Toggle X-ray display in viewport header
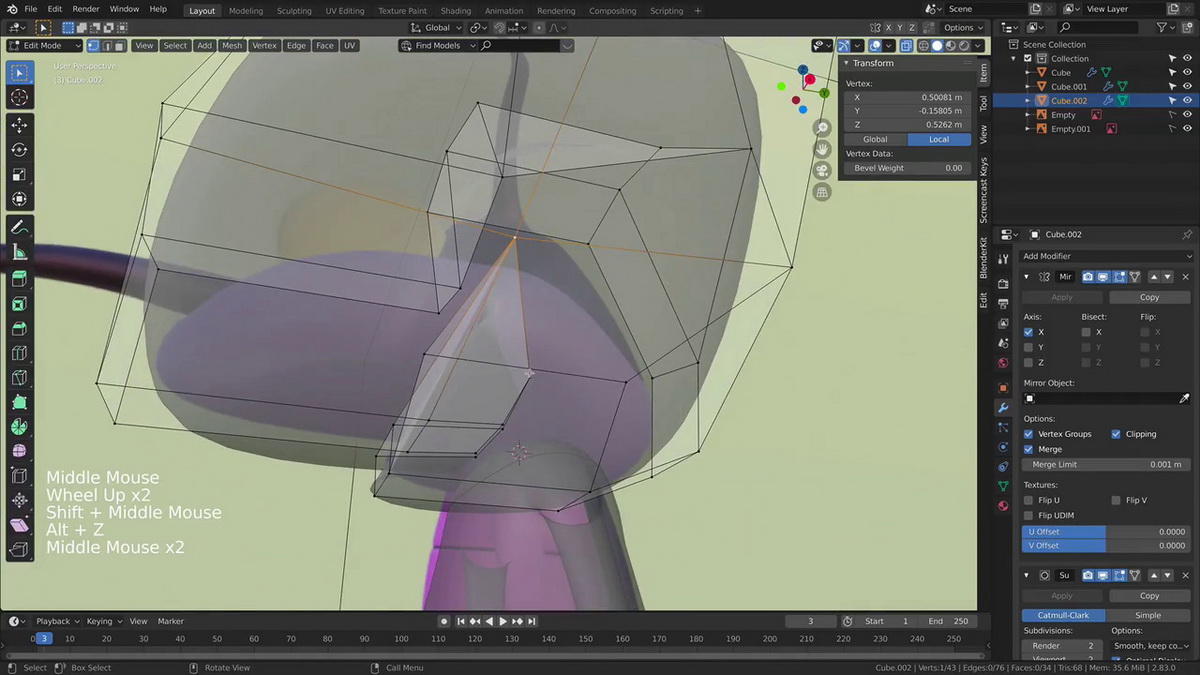Image resolution: width=1200 pixels, height=675 pixels. click(x=906, y=45)
